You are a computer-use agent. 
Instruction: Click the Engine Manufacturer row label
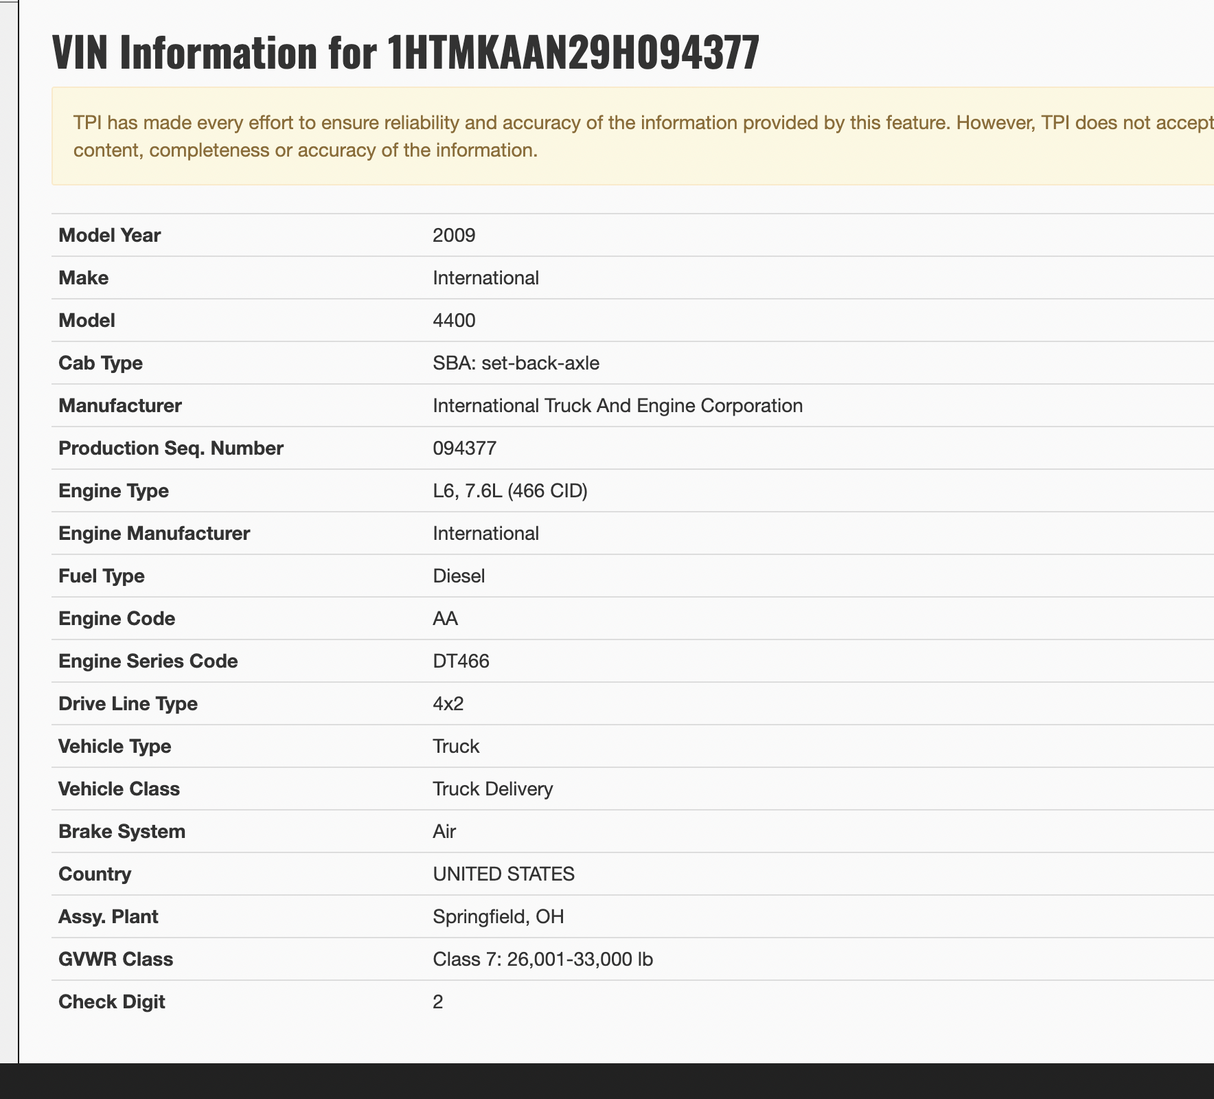click(154, 534)
